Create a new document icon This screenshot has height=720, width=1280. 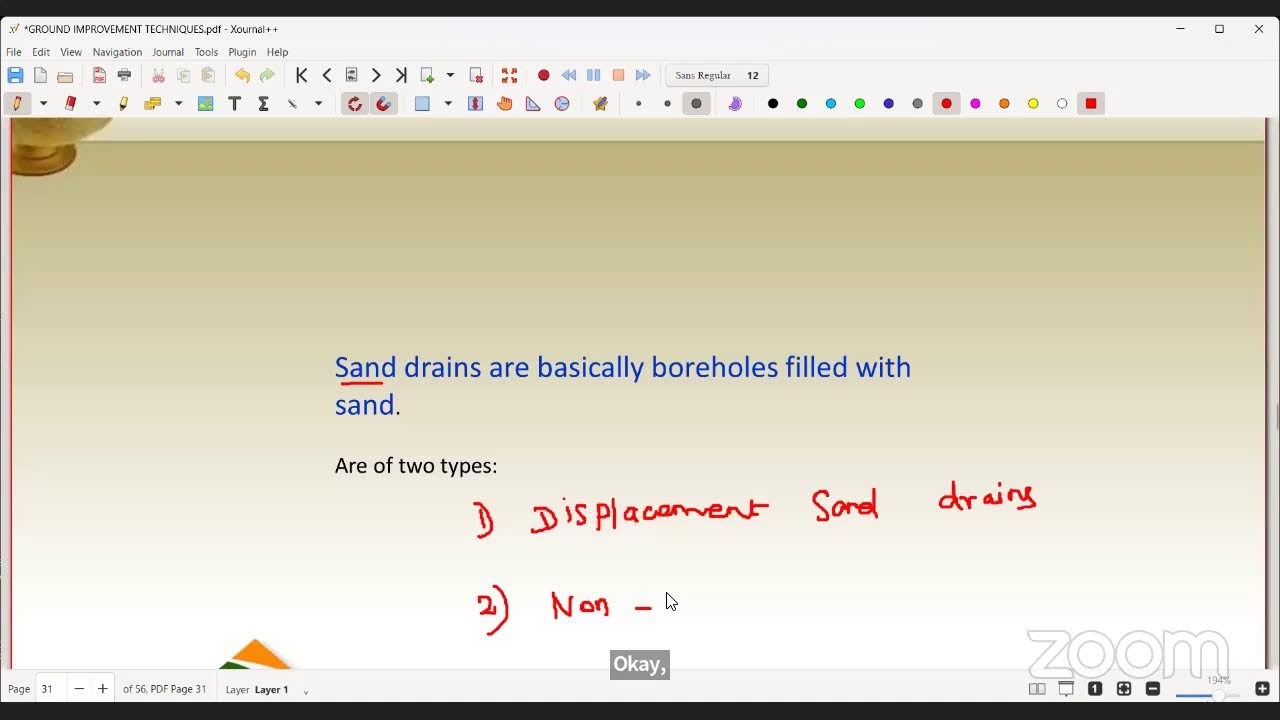40,75
